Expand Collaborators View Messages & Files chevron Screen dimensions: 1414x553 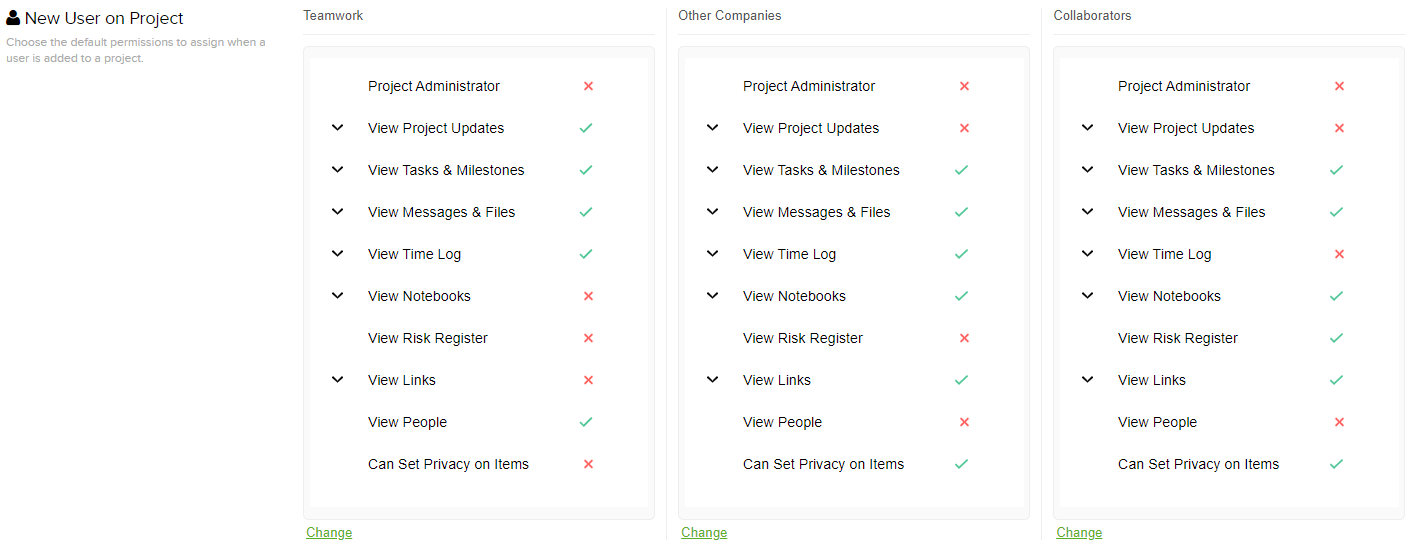pos(1088,212)
